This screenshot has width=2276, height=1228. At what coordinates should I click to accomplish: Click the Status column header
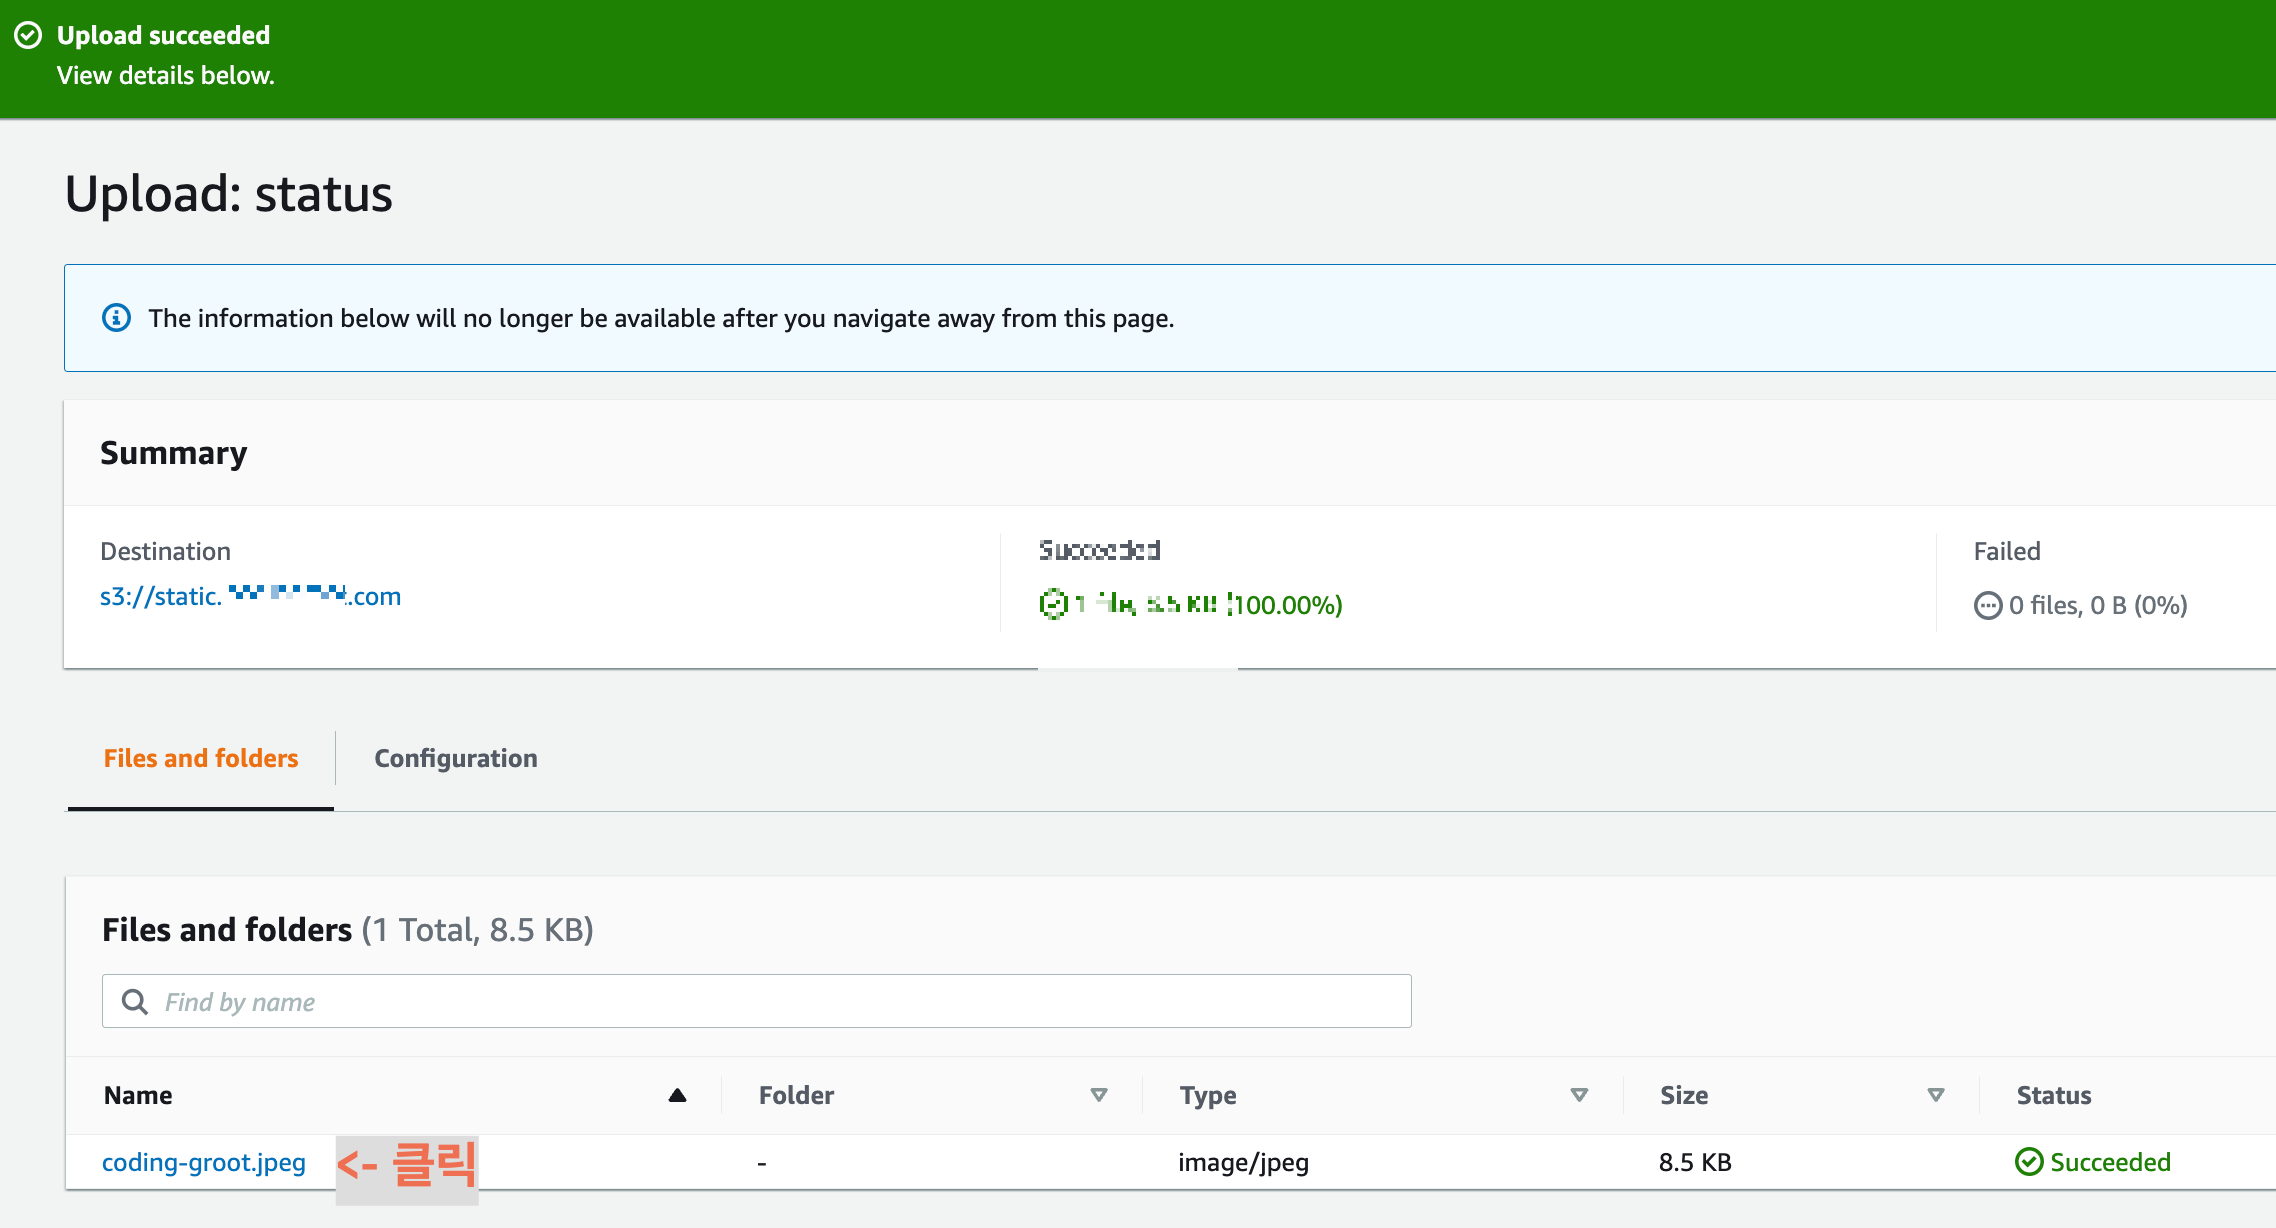click(2053, 1095)
